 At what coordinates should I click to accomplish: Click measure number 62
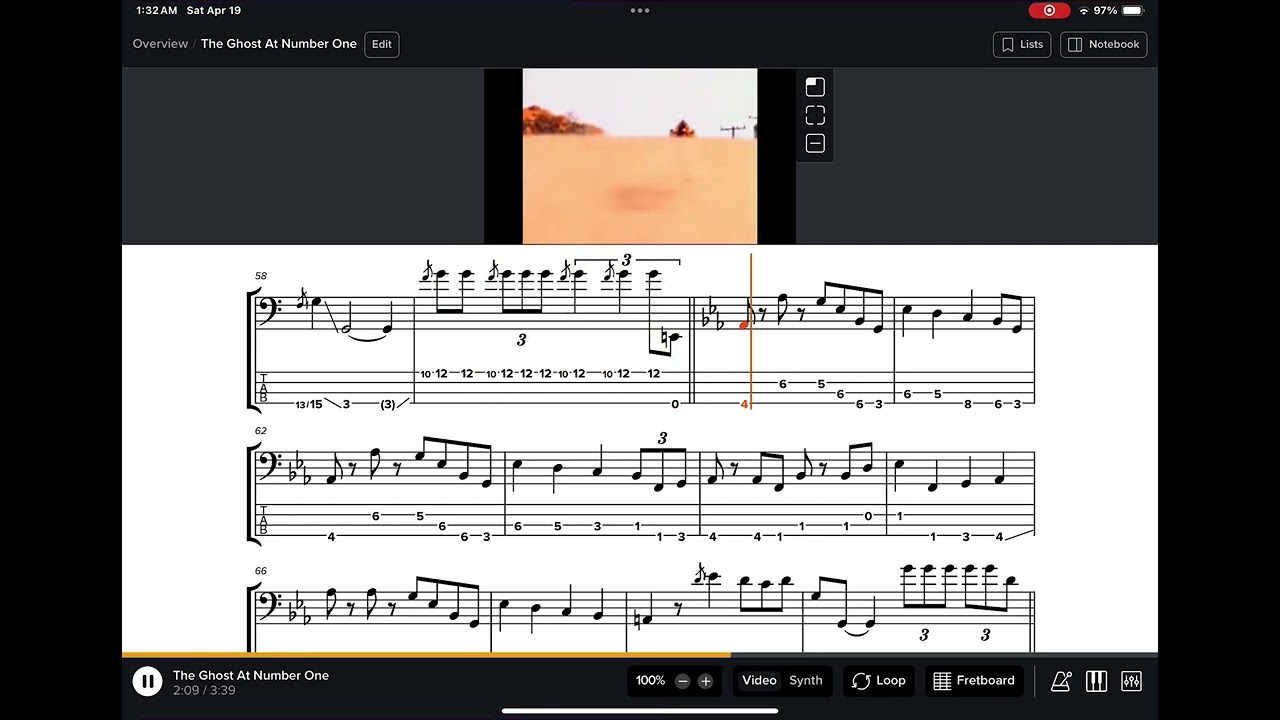click(261, 431)
